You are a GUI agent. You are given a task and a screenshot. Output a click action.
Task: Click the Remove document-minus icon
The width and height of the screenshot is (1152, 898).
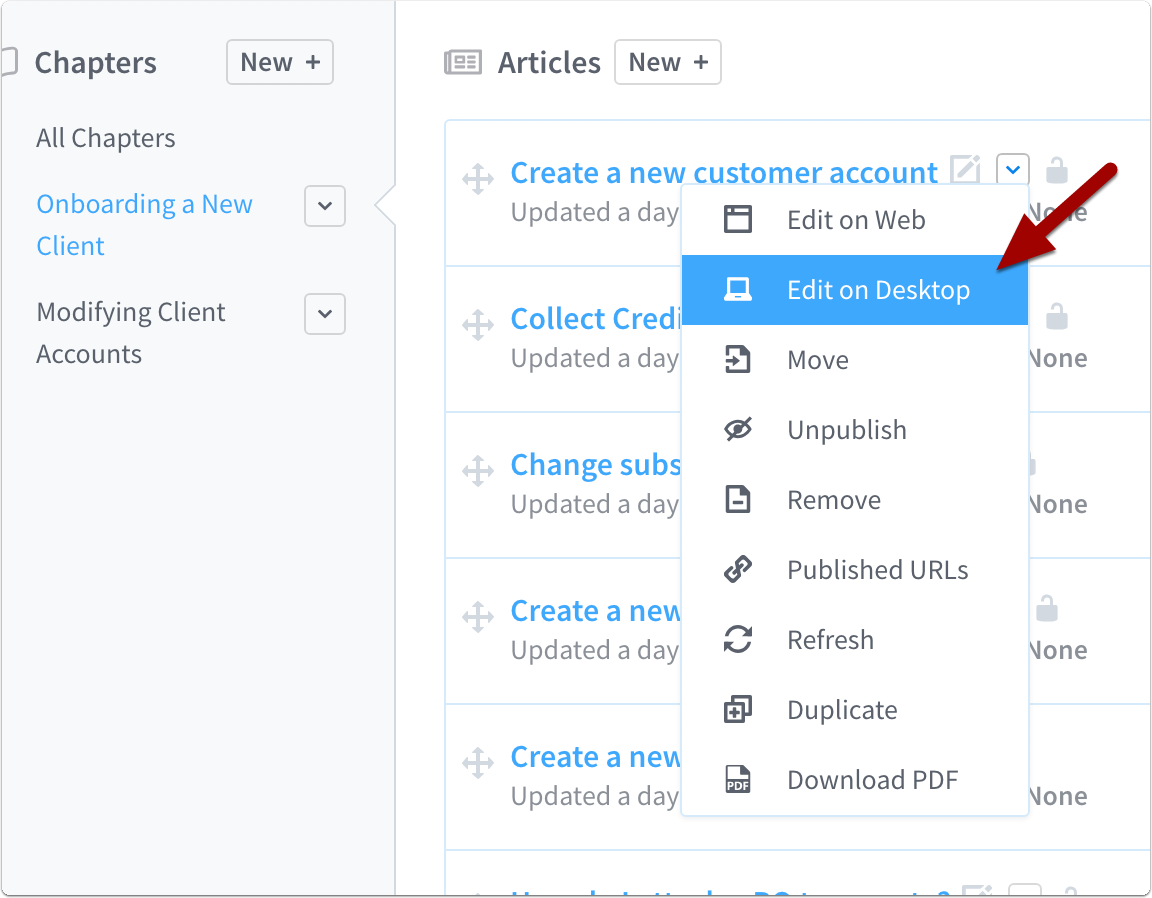738,499
